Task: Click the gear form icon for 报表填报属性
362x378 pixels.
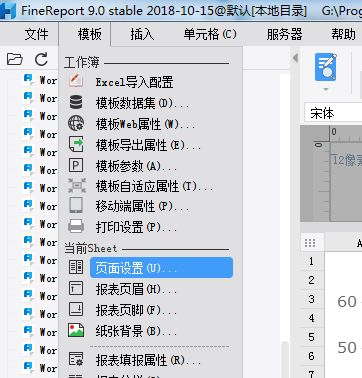Action: [76, 359]
